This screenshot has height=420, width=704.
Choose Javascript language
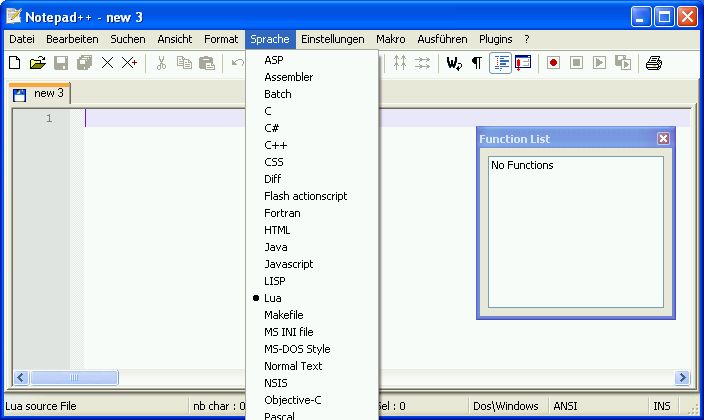pyautogui.click(x=312, y=264)
